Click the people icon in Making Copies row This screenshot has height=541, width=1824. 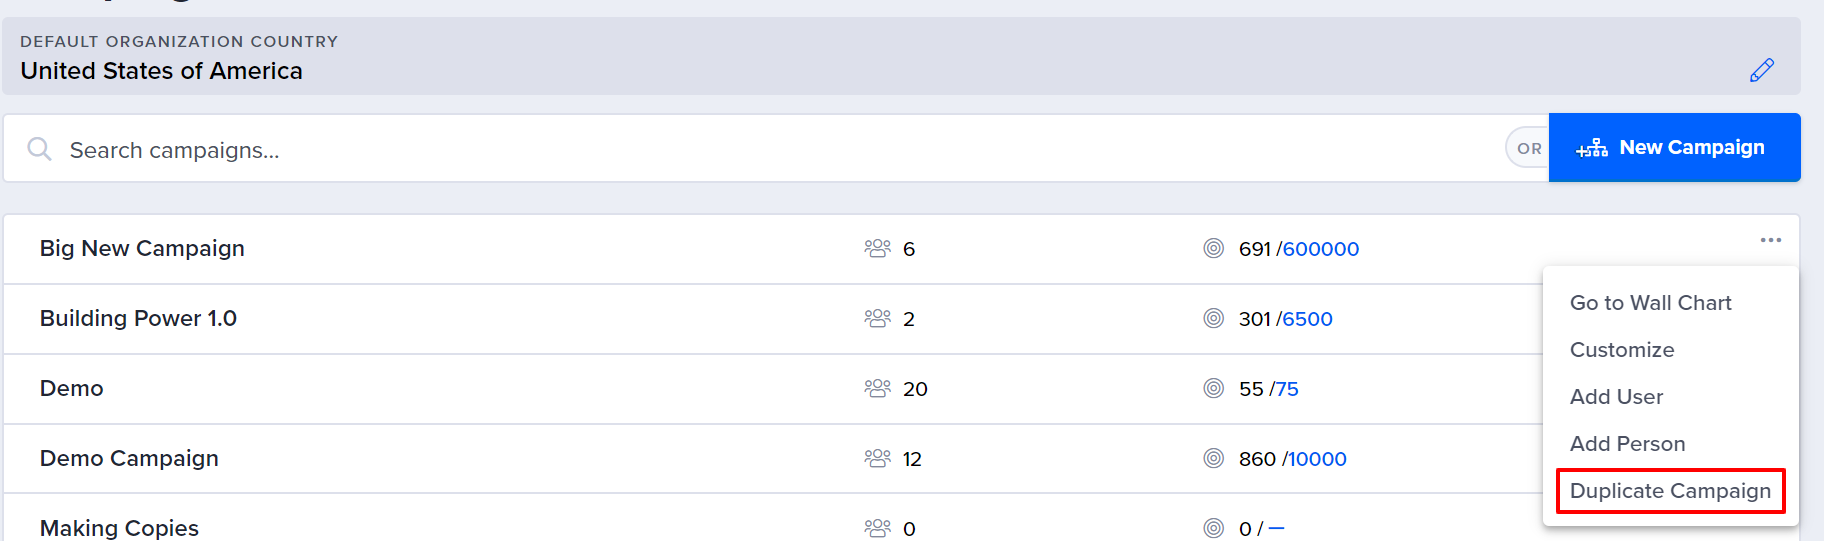tap(877, 527)
